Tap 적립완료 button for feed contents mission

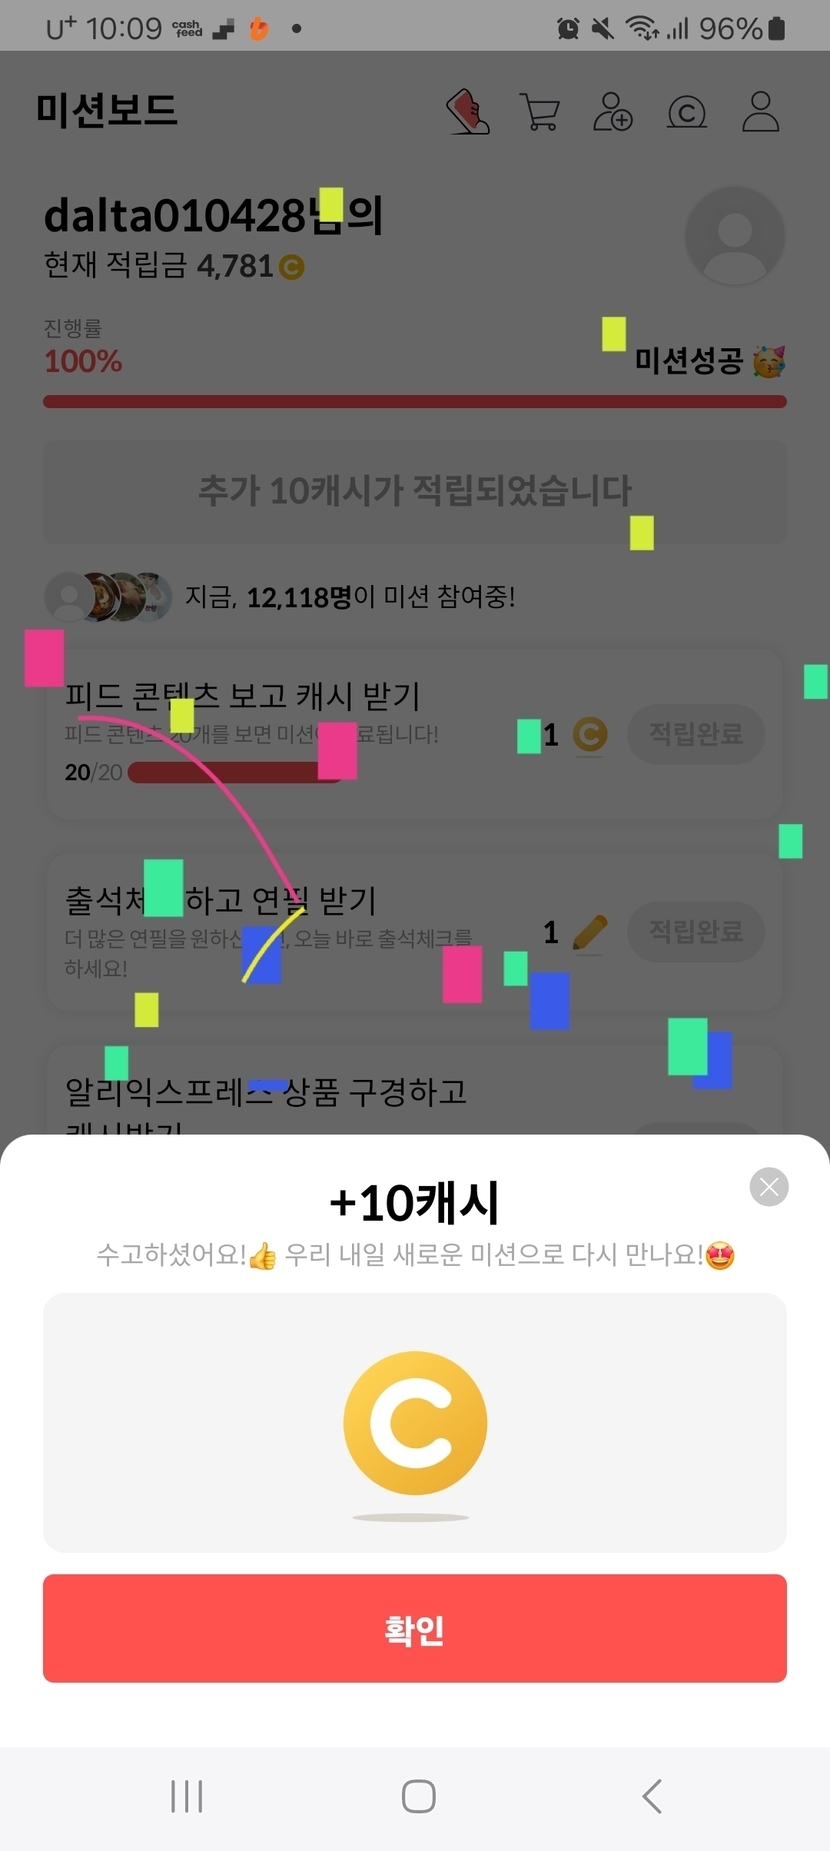(x=696, y=734)
